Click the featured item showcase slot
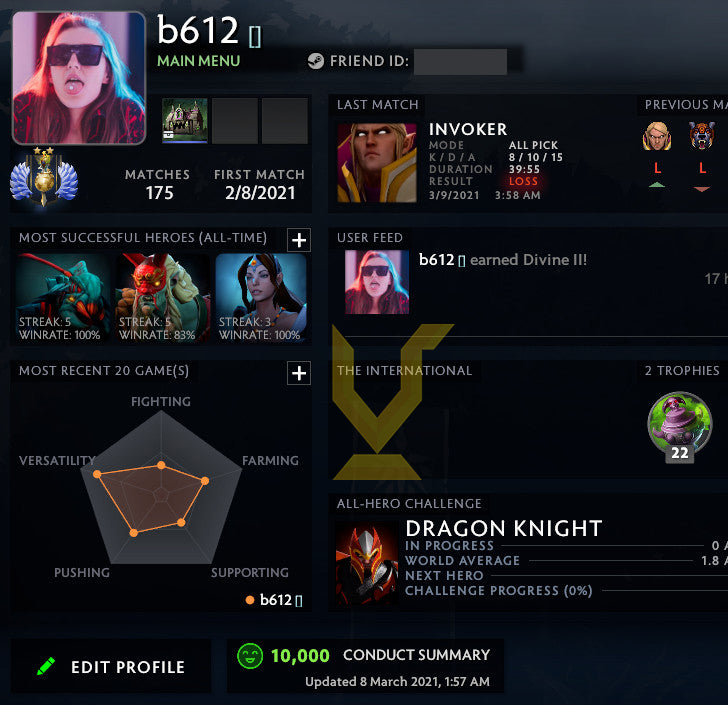728x705 pixels. click(x=185, y=120)
